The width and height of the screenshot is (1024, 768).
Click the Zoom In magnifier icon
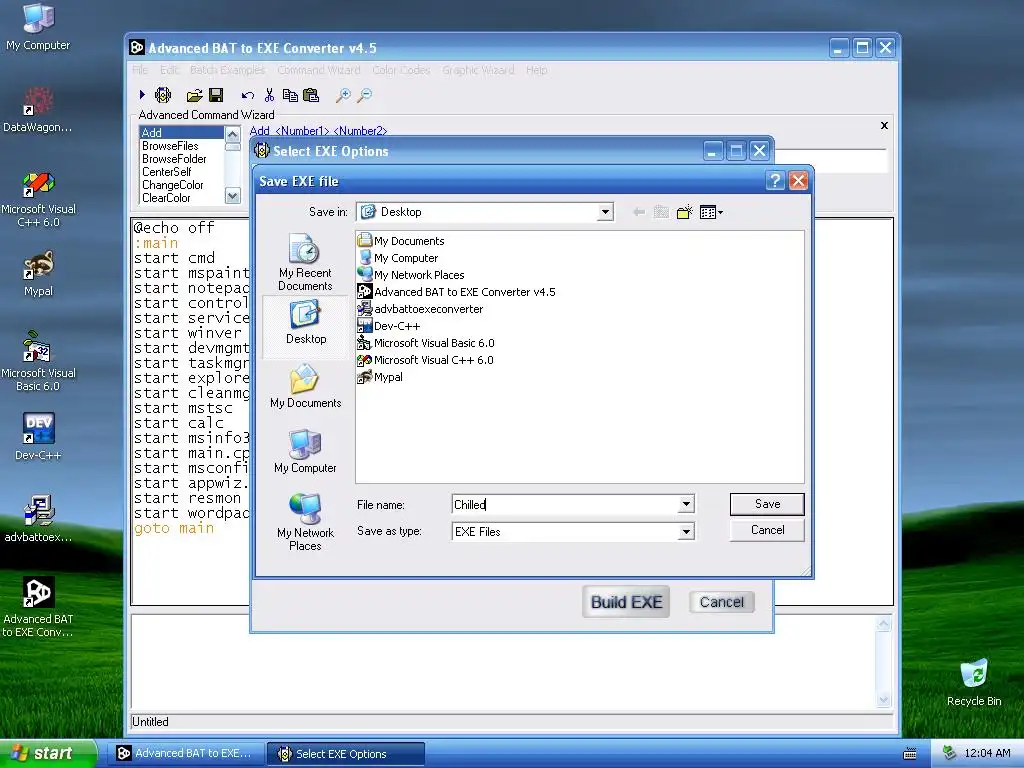pyautogui.click(x=343, y=96)
